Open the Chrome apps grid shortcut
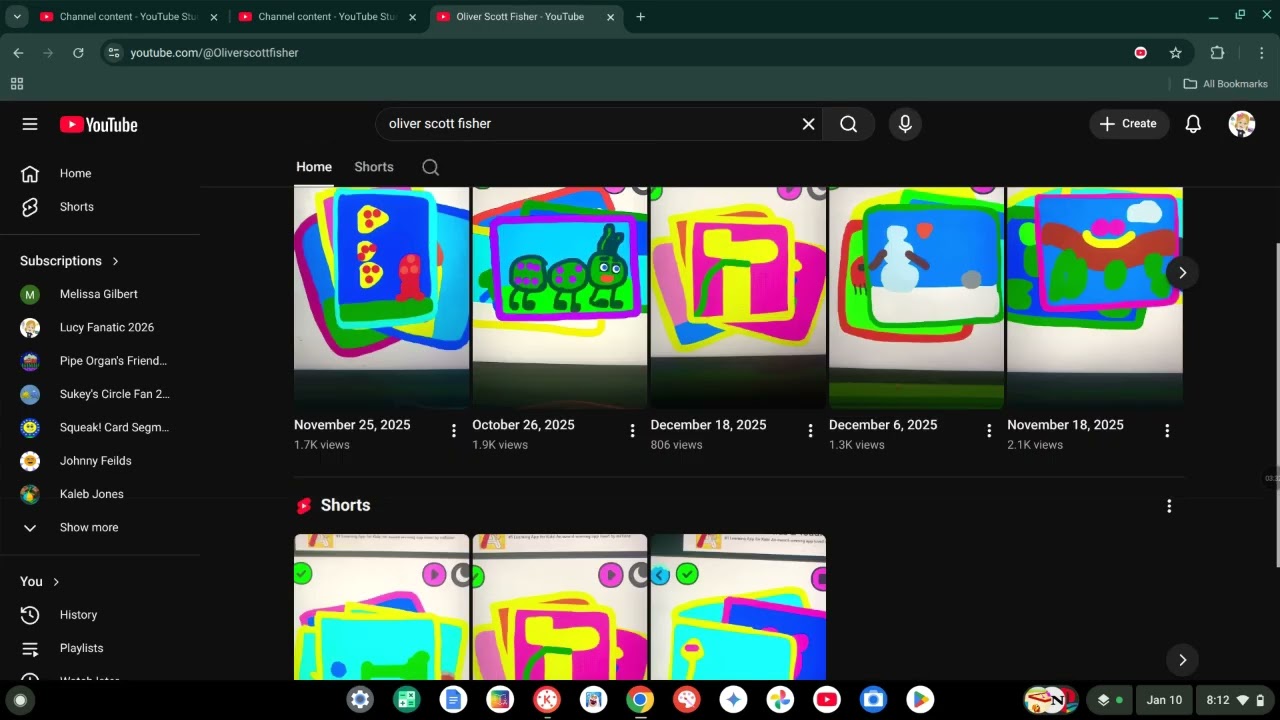This screenshot has width=1280, height=720. [x=17, y=84]
